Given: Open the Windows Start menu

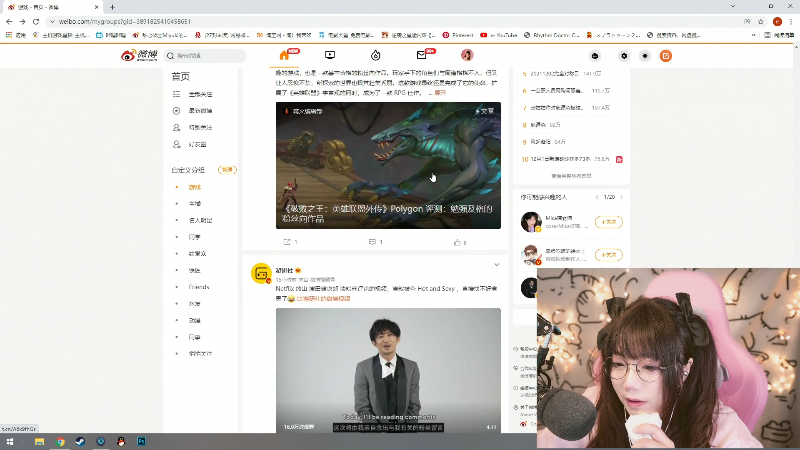Looking at the screenshot, I should 10,442.
